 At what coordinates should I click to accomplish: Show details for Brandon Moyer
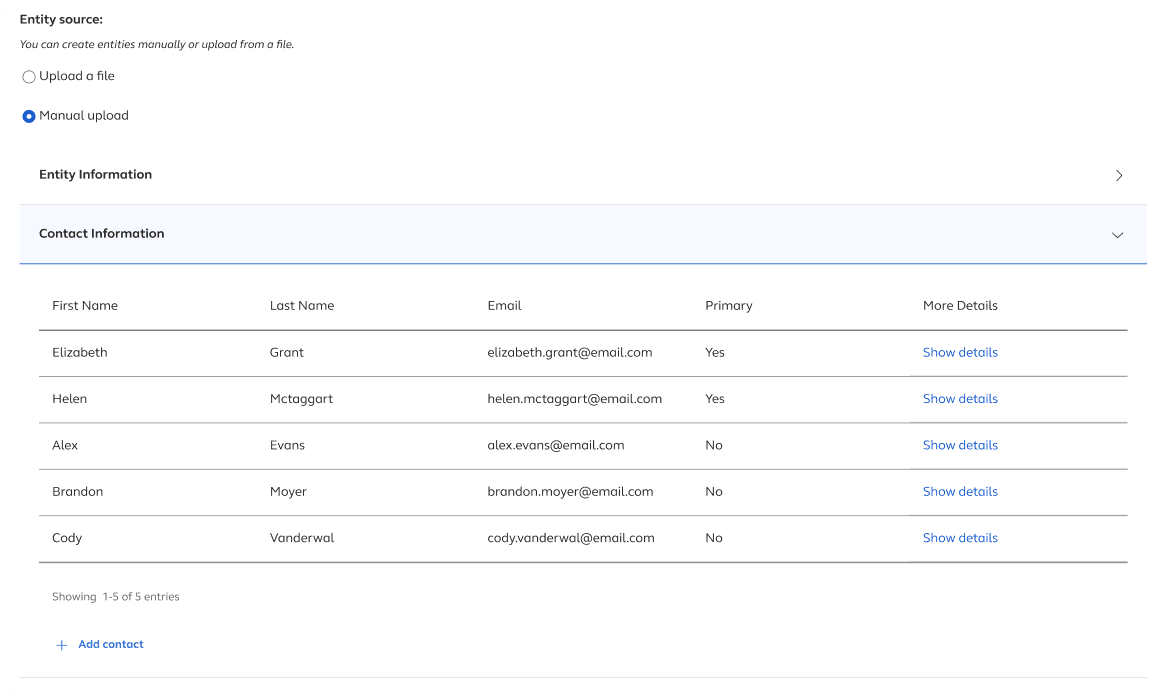960,491
